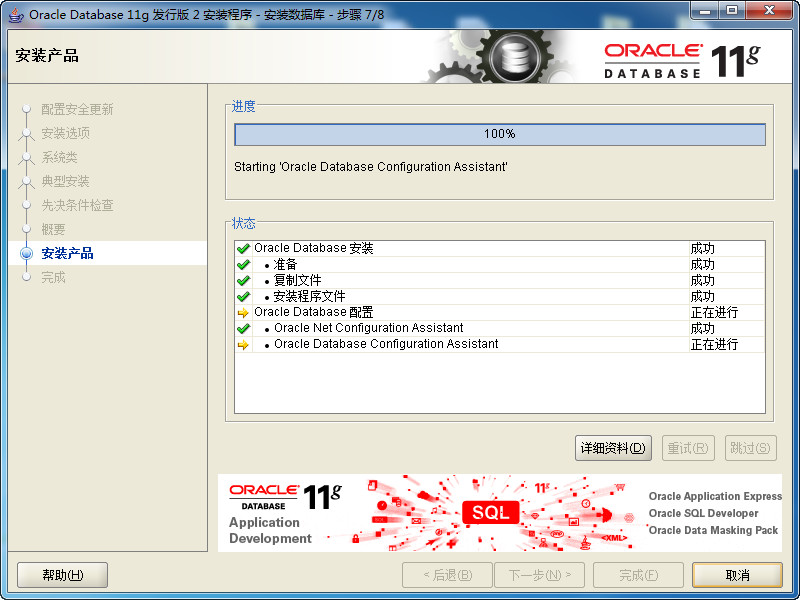Close the Oracle installer window
Viewport: 800px width, 600px height.
click(x=770, y=10)
